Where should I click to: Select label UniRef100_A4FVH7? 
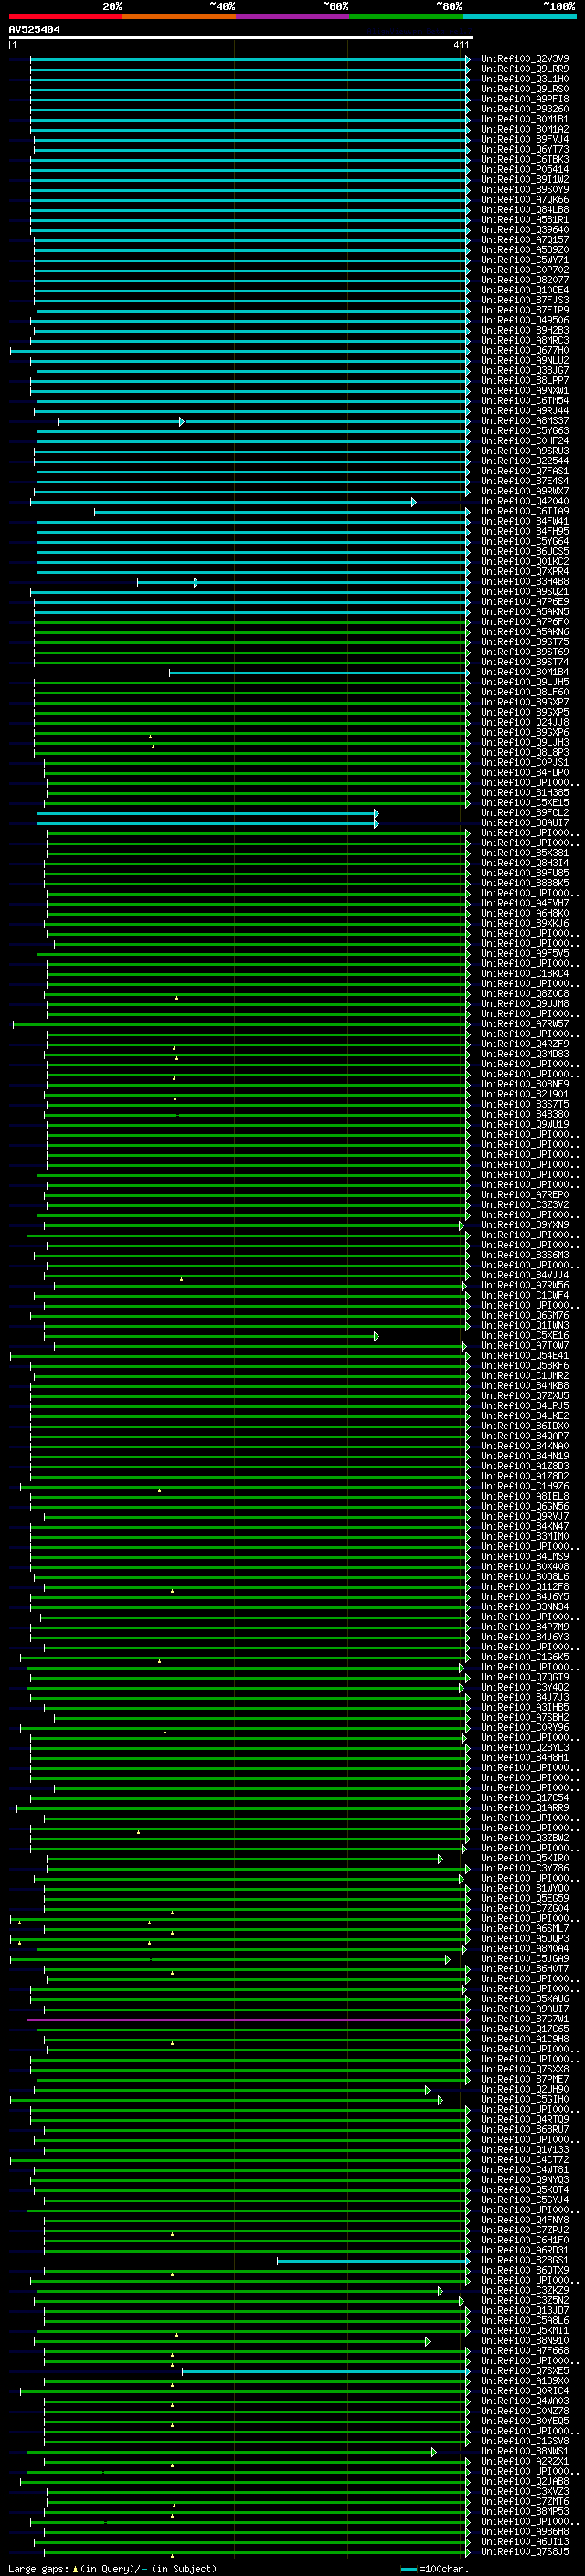(x=525, y=903)
